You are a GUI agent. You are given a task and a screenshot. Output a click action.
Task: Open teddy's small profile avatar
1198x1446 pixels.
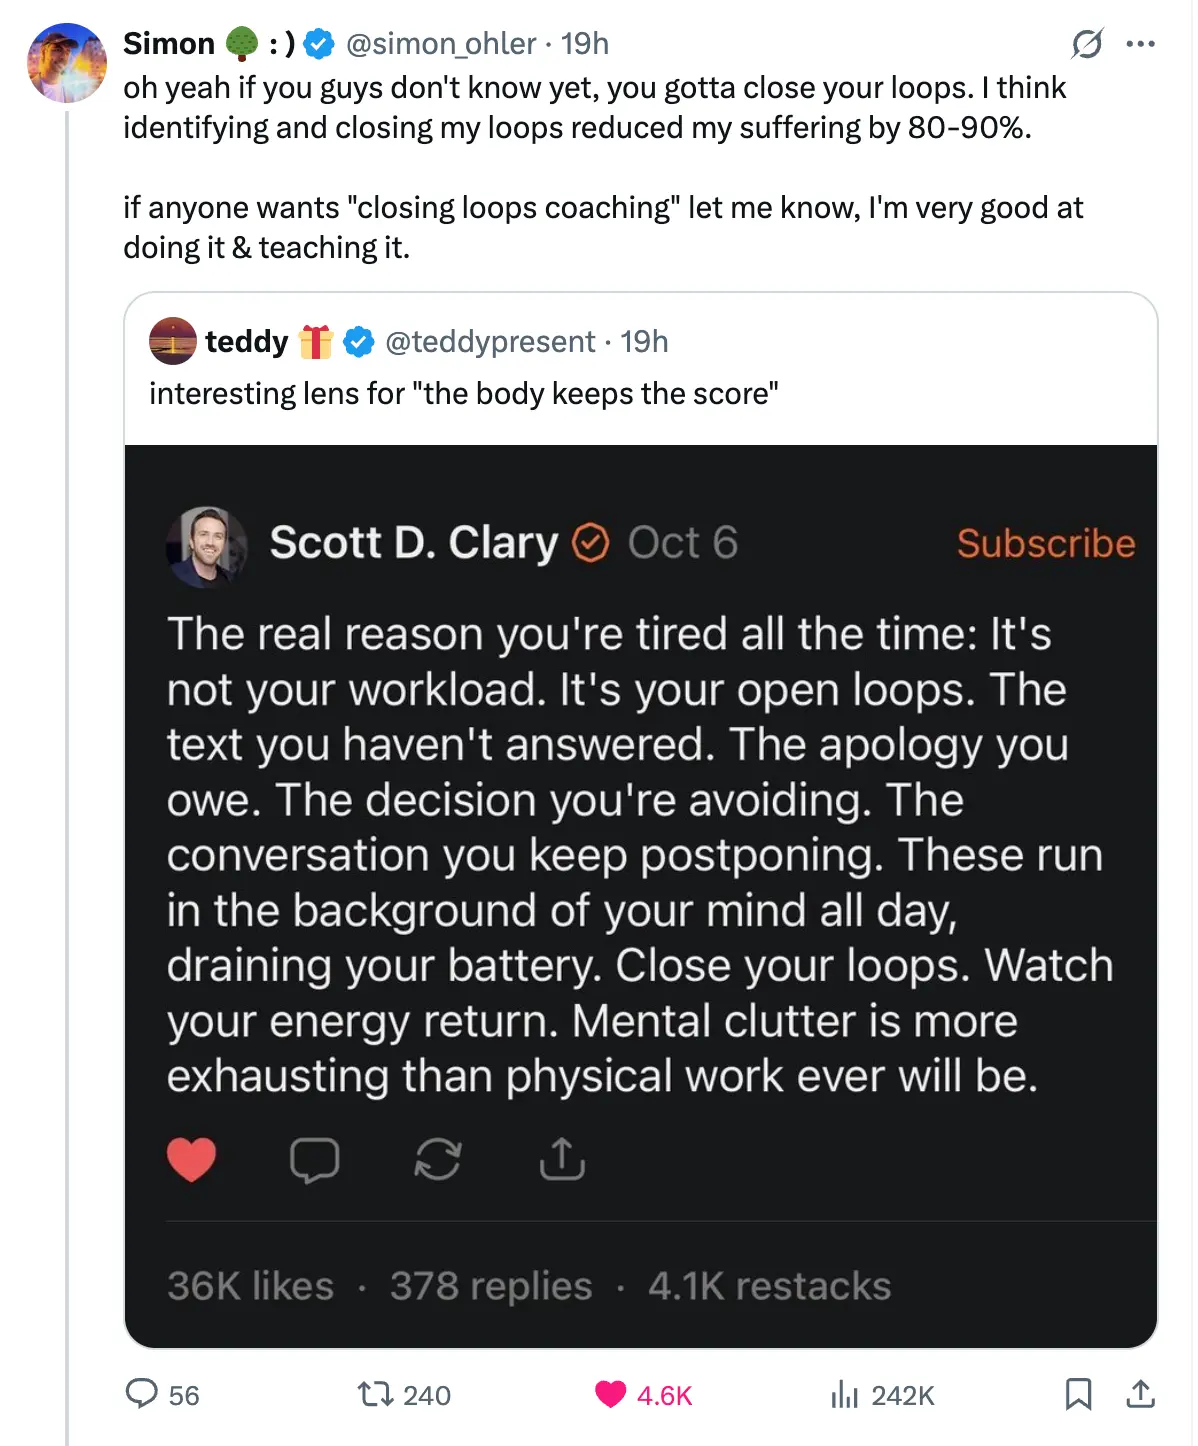[x=173, y=341]
